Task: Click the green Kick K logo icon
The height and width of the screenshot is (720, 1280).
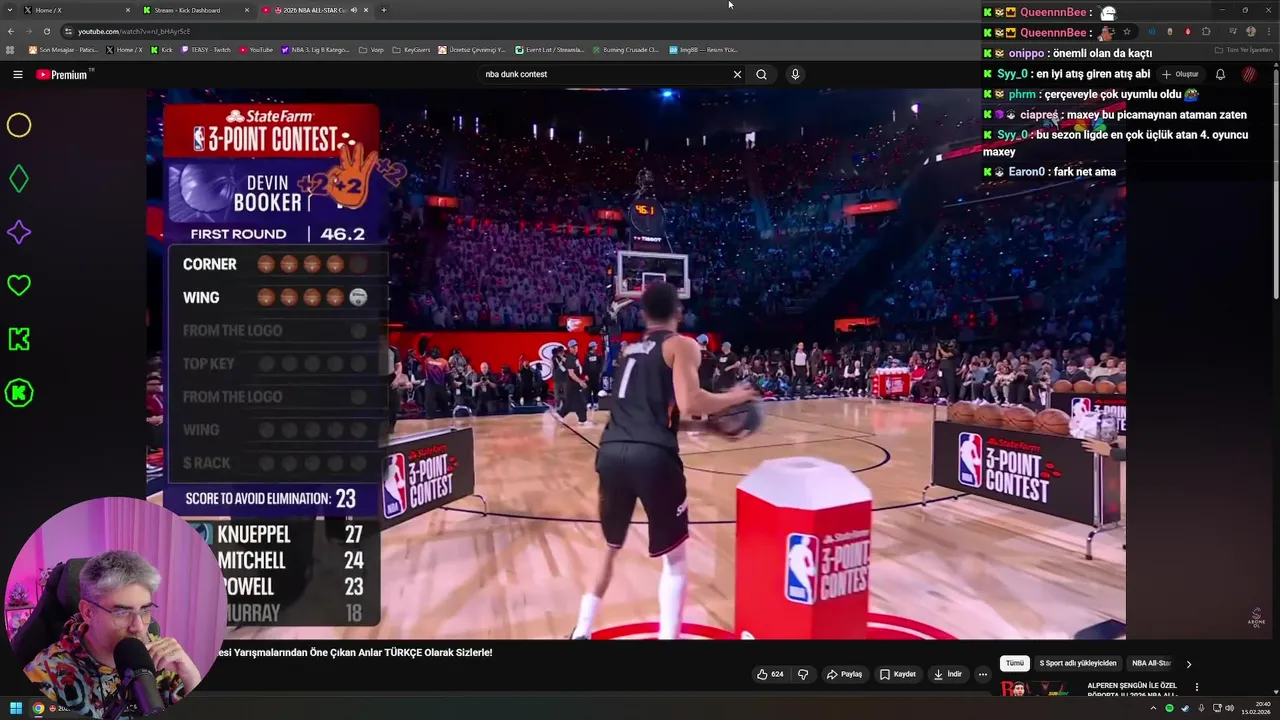Action: [19, 339]
